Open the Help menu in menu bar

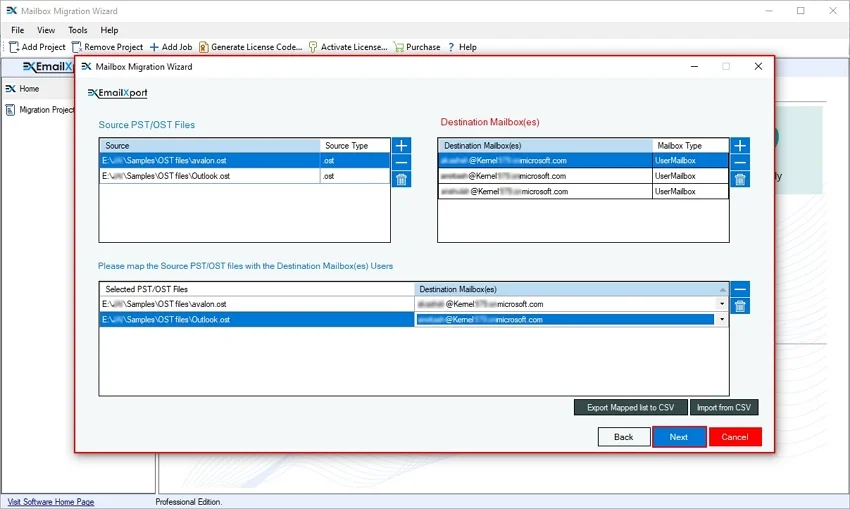coord(109,30)
